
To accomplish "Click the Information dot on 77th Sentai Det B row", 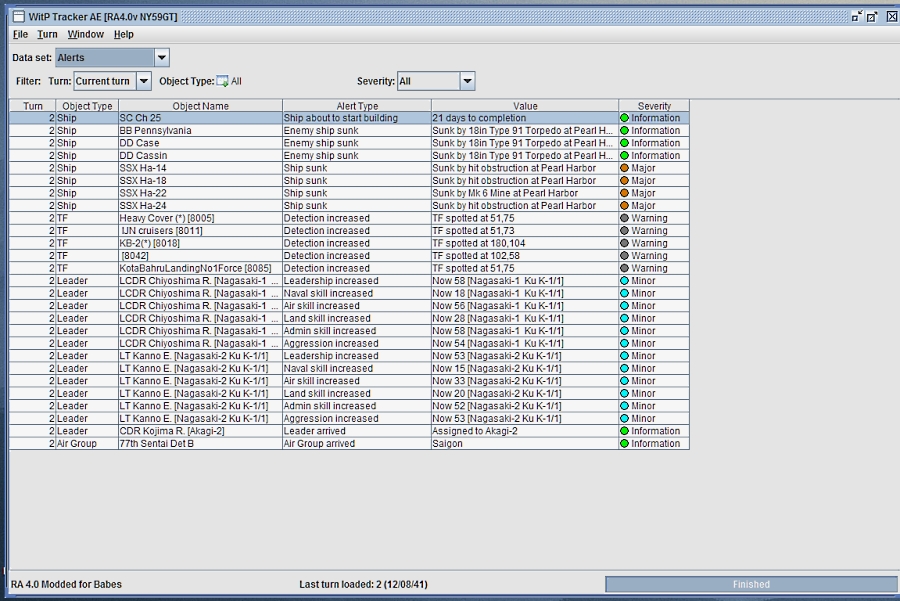I will coord(625,444).
